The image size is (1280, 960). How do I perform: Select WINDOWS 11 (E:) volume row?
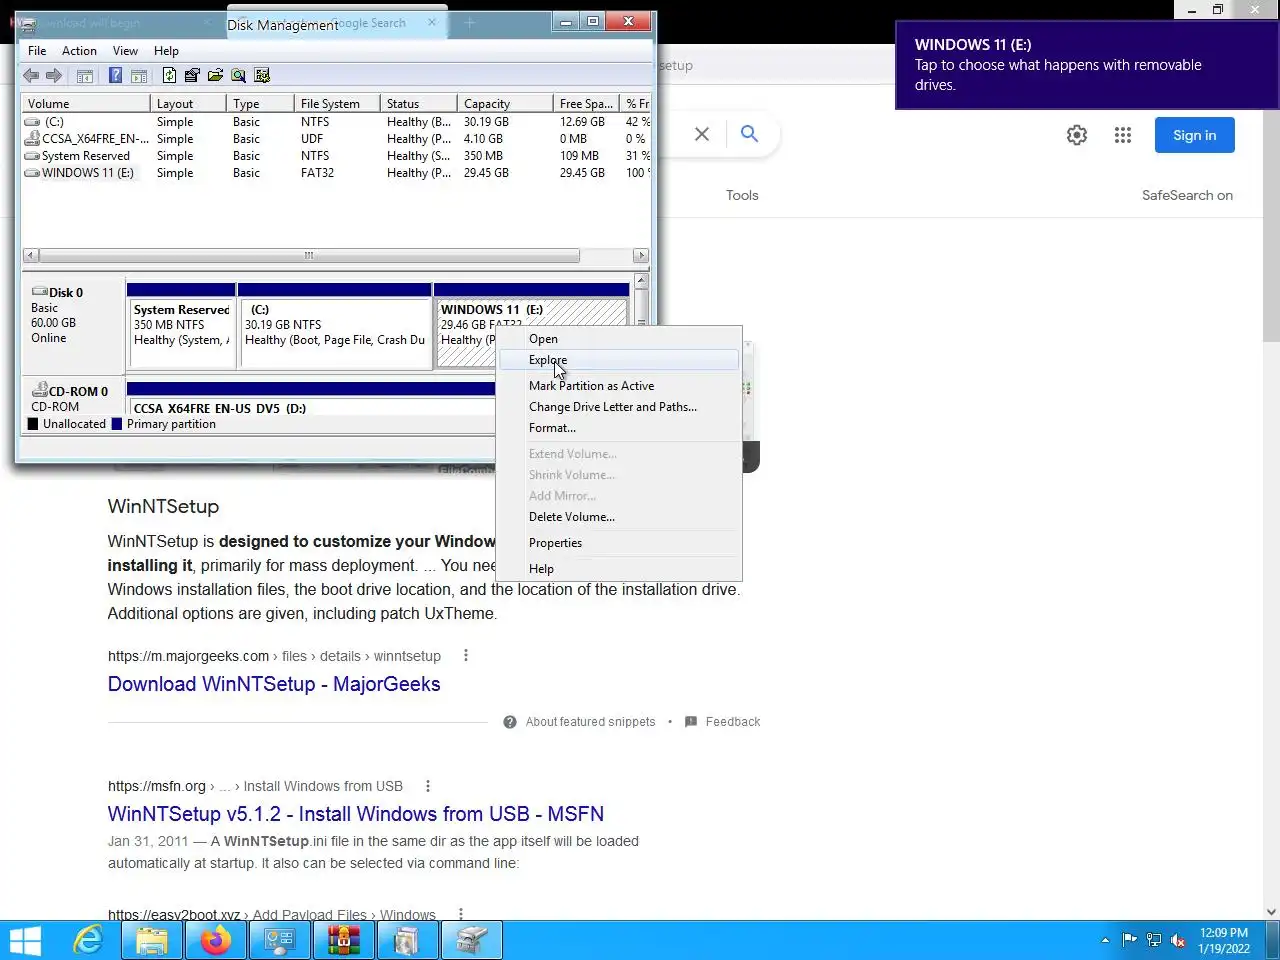coord(336,173)
